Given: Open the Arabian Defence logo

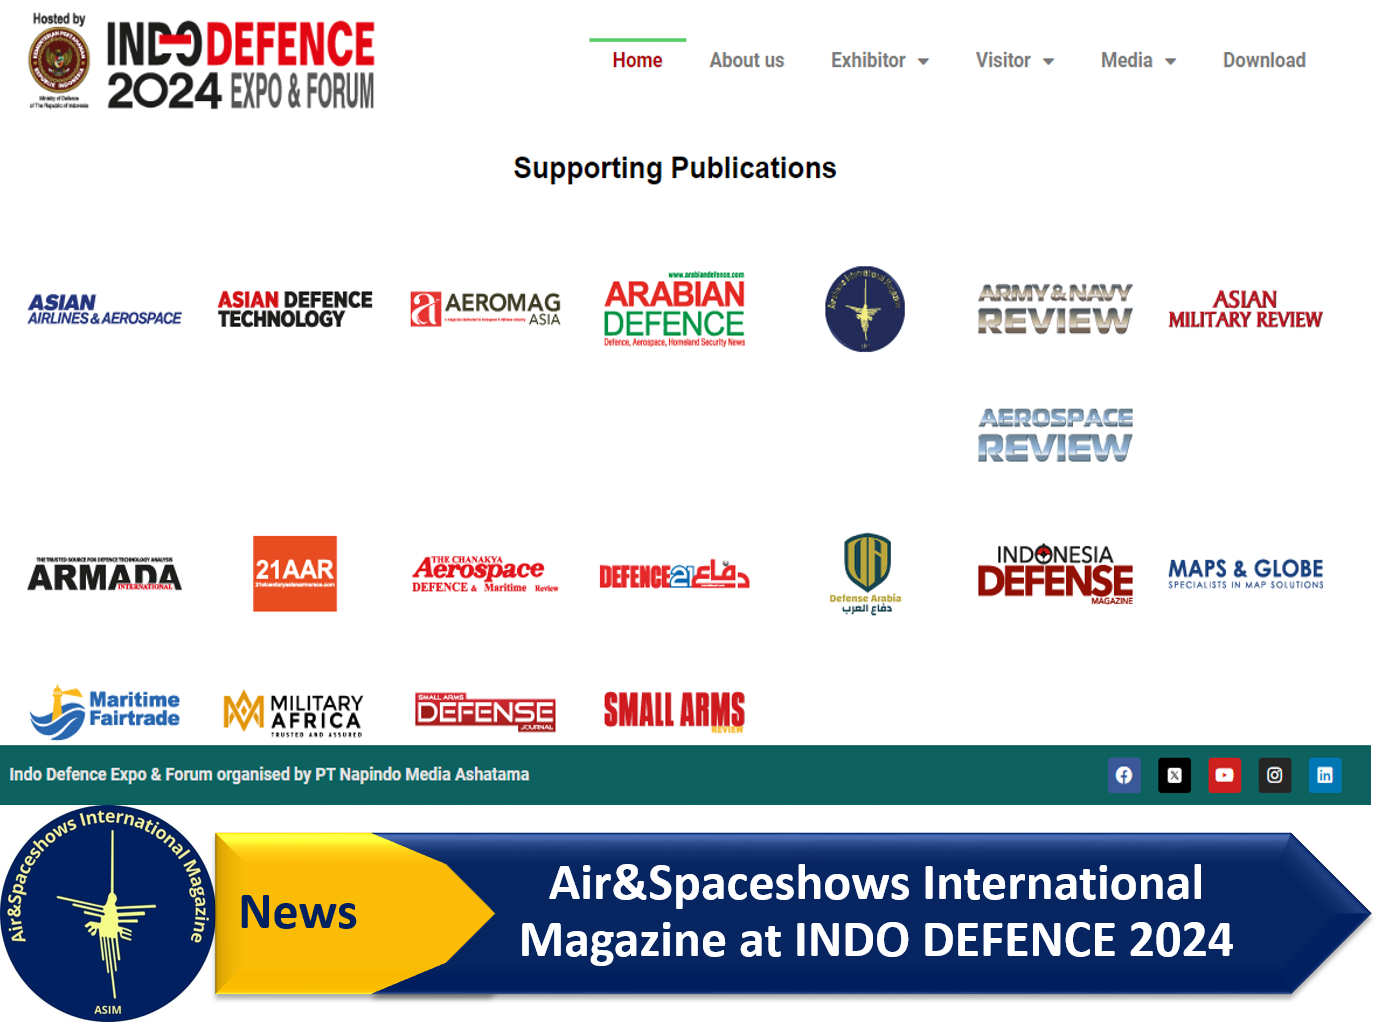Looking at the screenshot, I should 675,309.
